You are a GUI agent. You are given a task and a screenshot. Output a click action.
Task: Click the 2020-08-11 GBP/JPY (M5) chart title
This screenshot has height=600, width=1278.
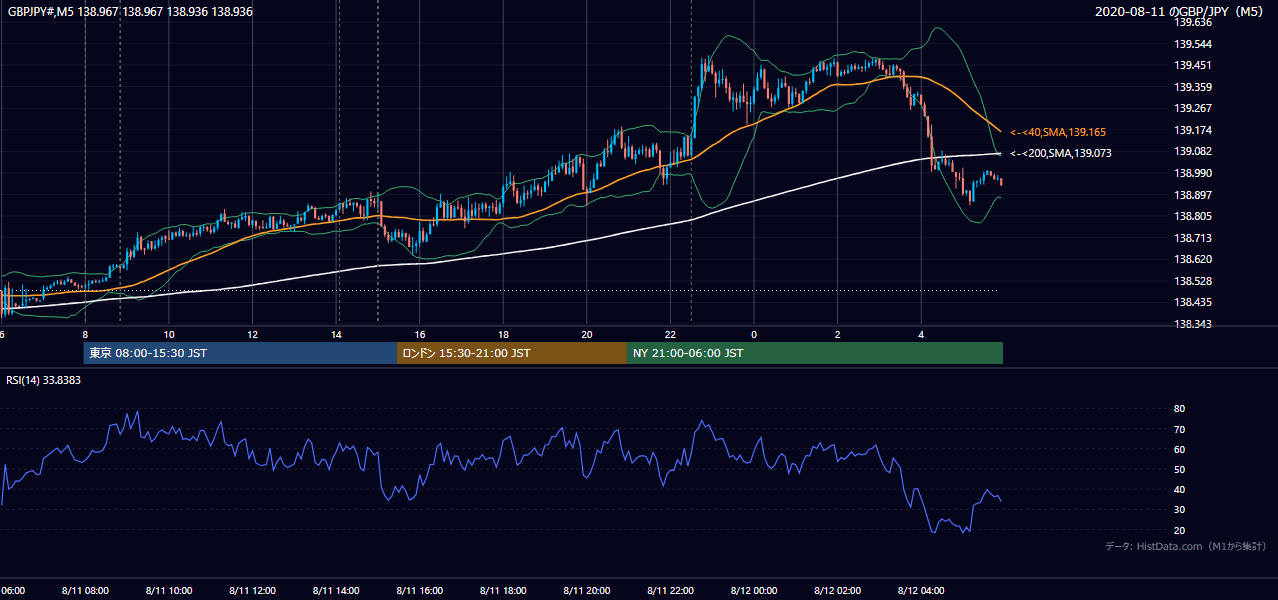(1181, 11)
